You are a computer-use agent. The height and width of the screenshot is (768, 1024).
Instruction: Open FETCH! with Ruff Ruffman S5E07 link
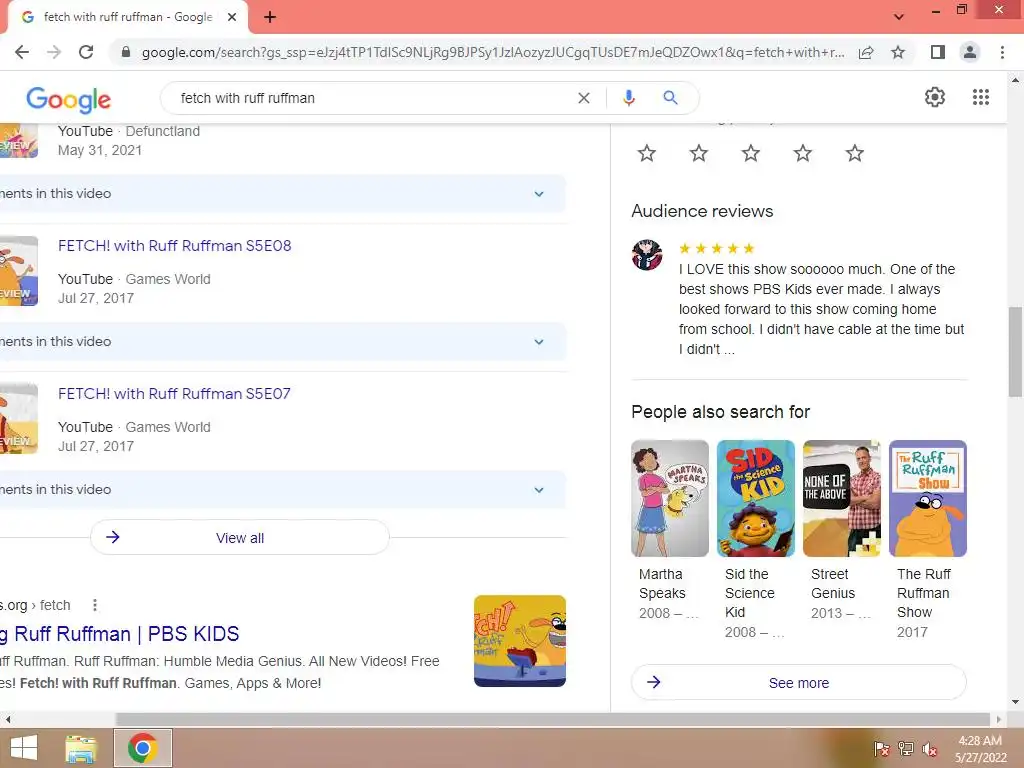174,394
